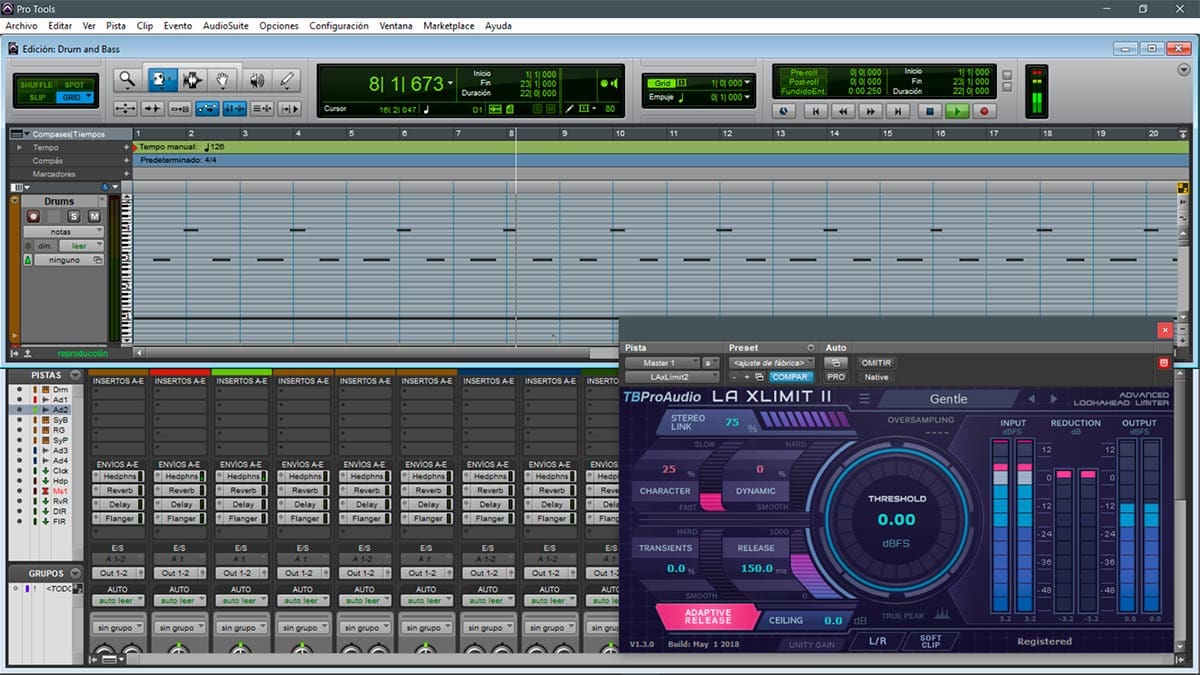Toggle Adaptive Release in the limiter
The height and width of the screenshot is (675, 1200).
point(708,616)
